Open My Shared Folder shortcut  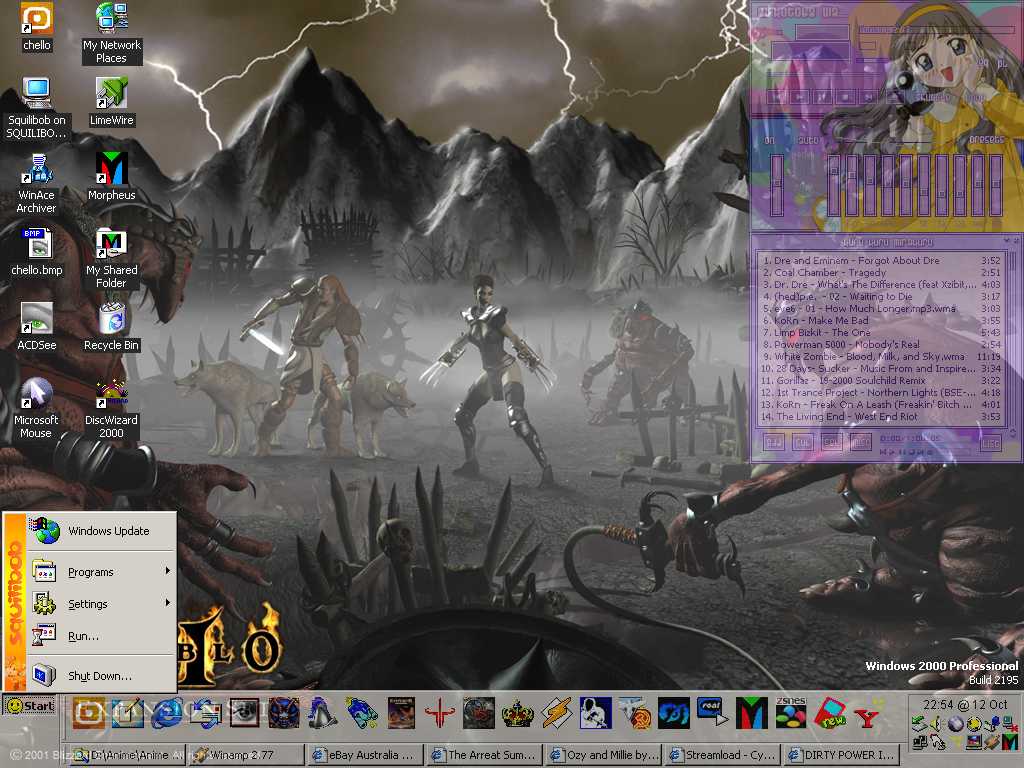tap(112, 259)
